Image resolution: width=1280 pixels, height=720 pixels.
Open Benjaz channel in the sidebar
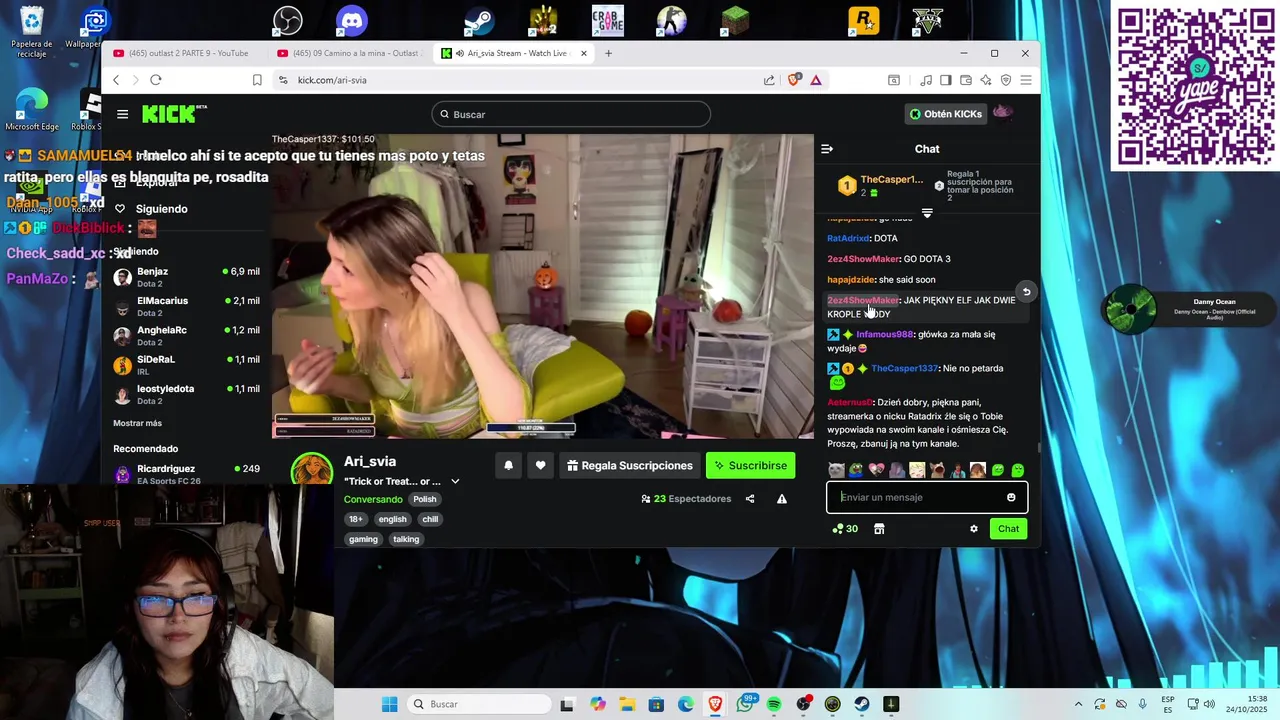point(187,277)
